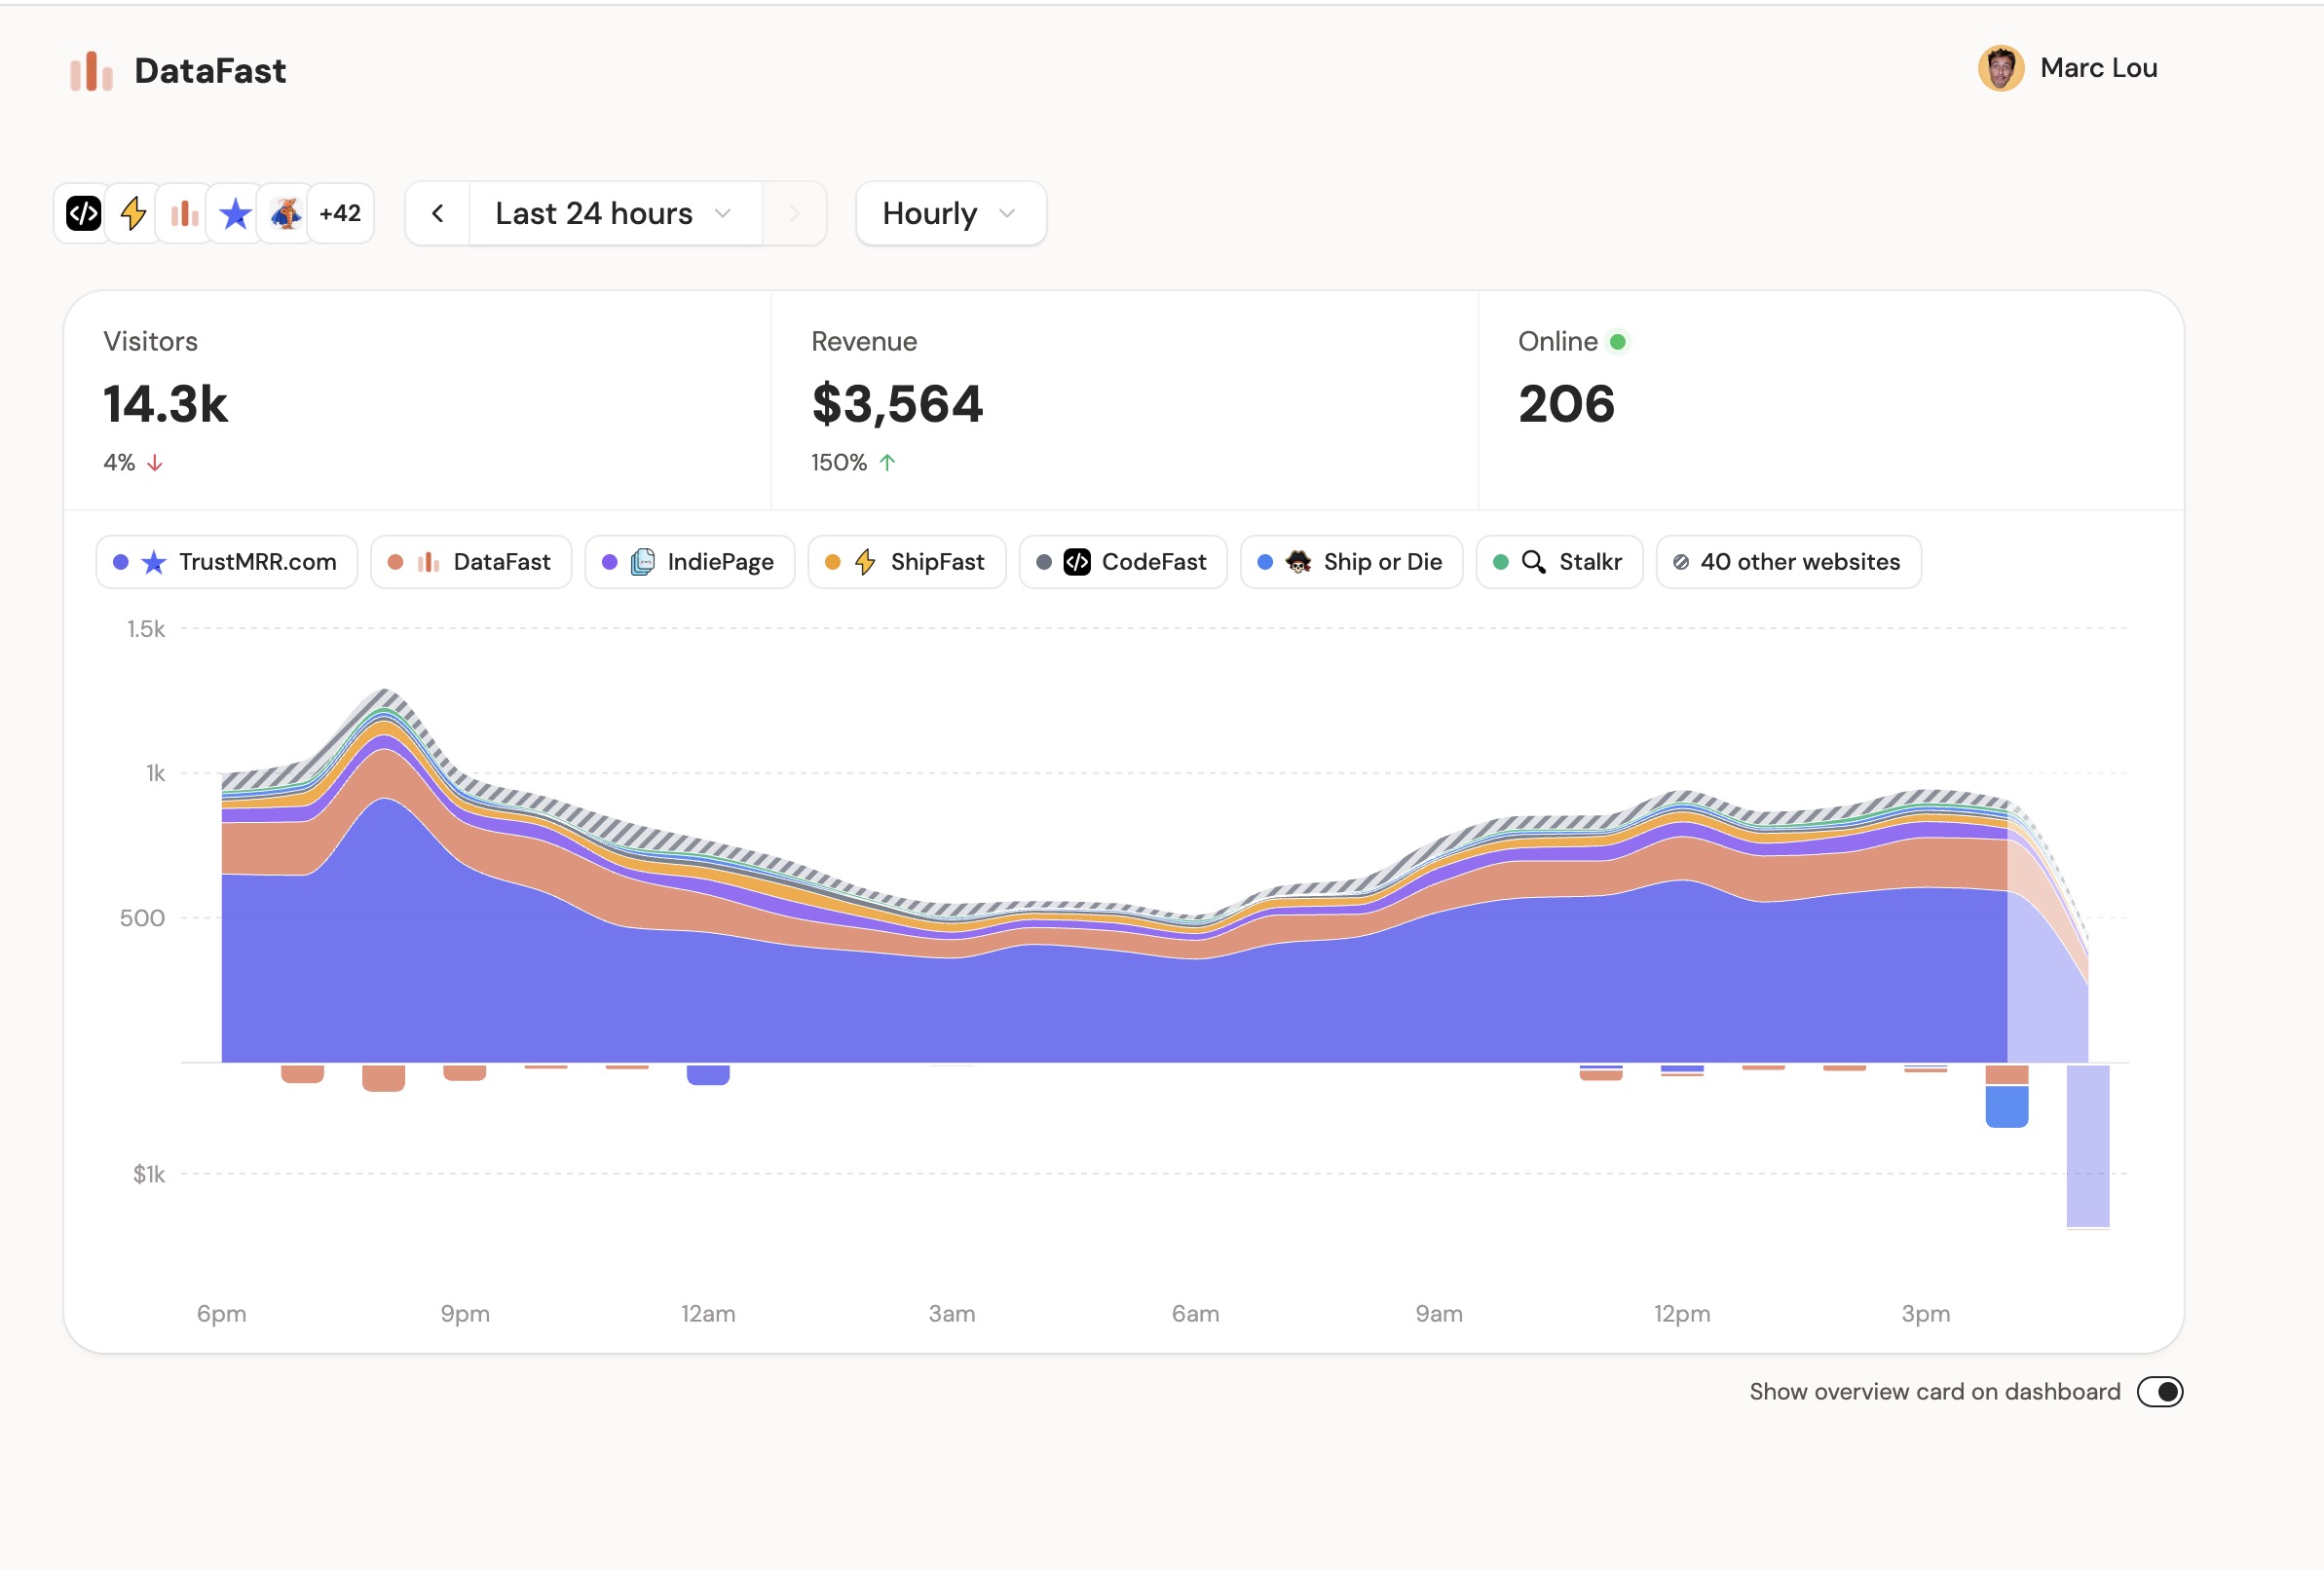Toggle IndiePage series in chart legend

[x=689, y=562]
